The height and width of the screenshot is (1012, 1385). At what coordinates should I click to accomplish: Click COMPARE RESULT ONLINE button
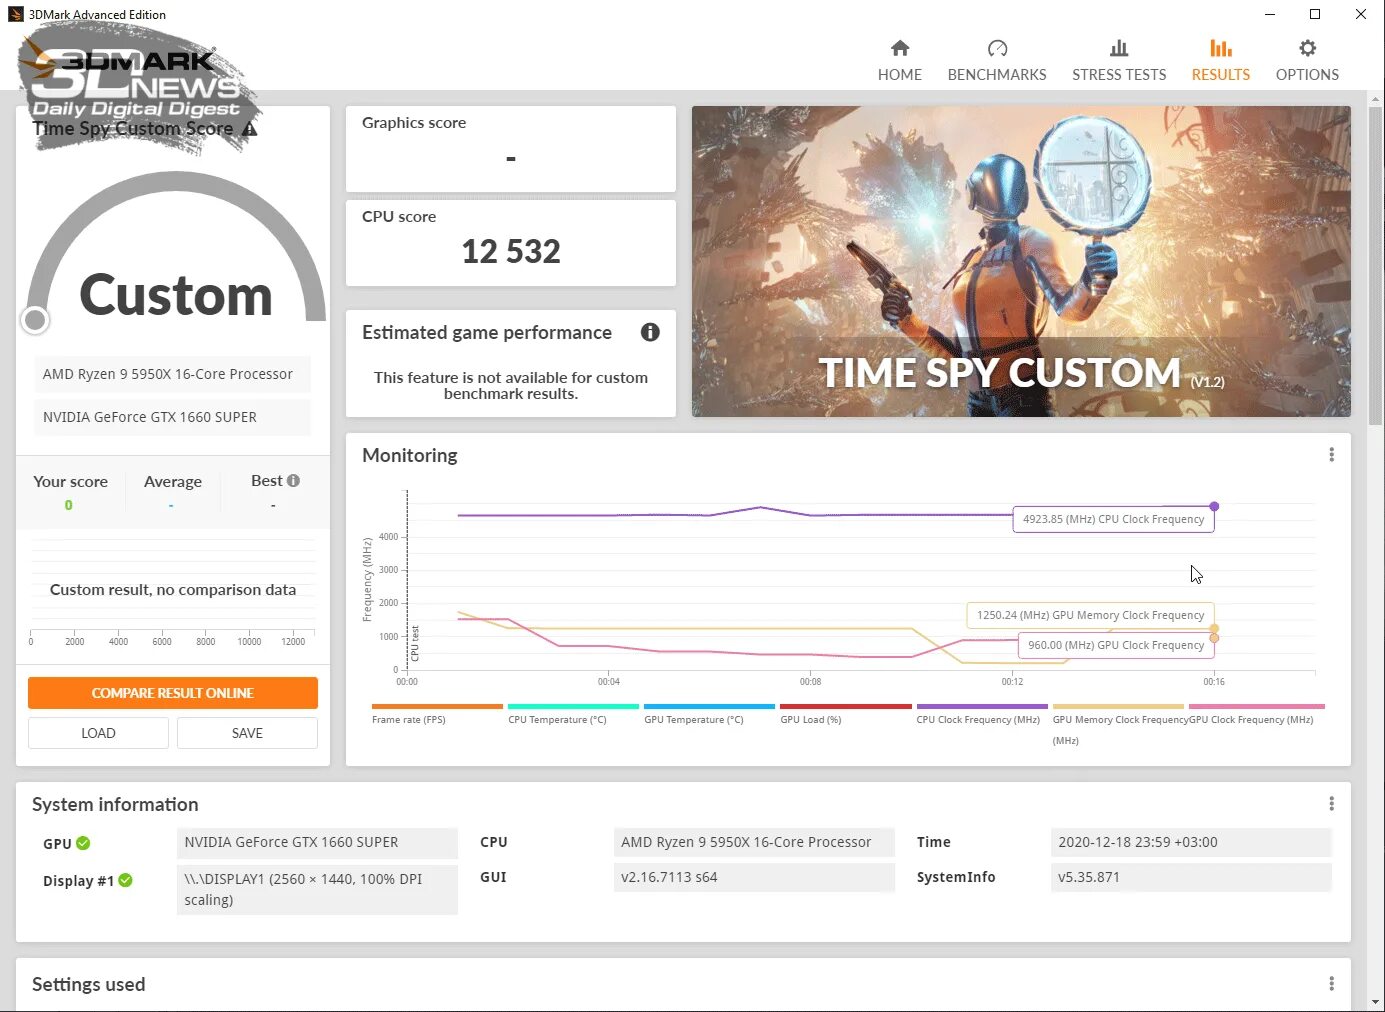coord(173,693)
